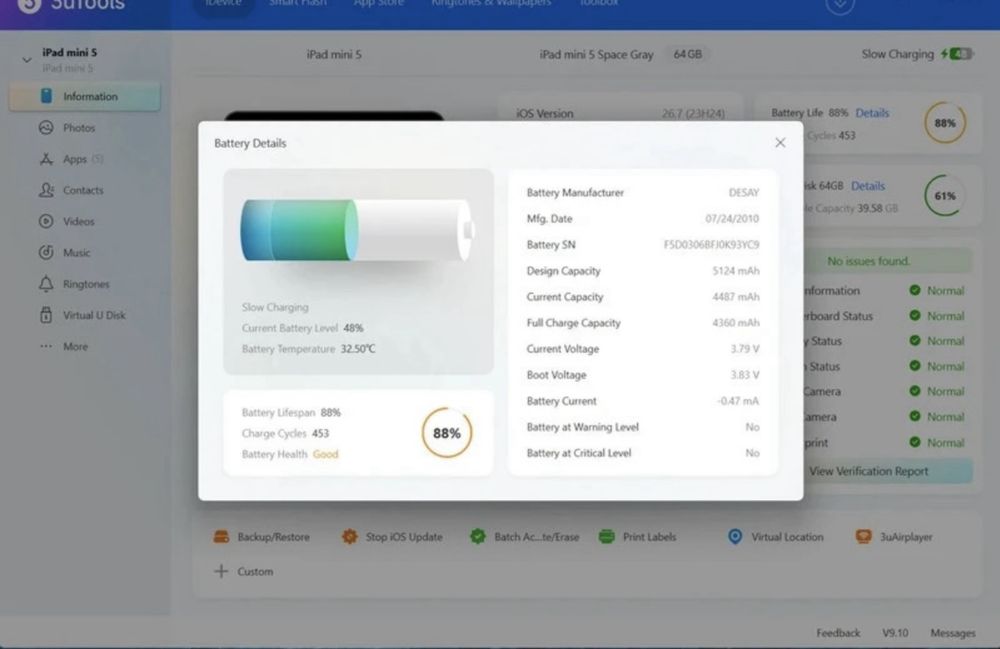Click Boot Voltage 3.83 V value

click(745, 376)
